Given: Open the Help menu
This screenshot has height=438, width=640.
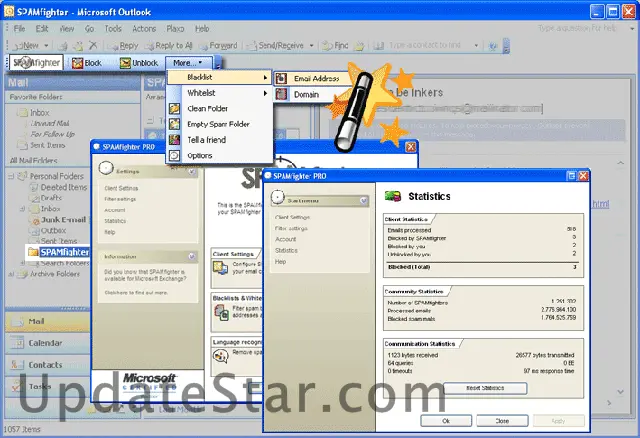Looking at the screenshot, I should (x=202, y=29).
